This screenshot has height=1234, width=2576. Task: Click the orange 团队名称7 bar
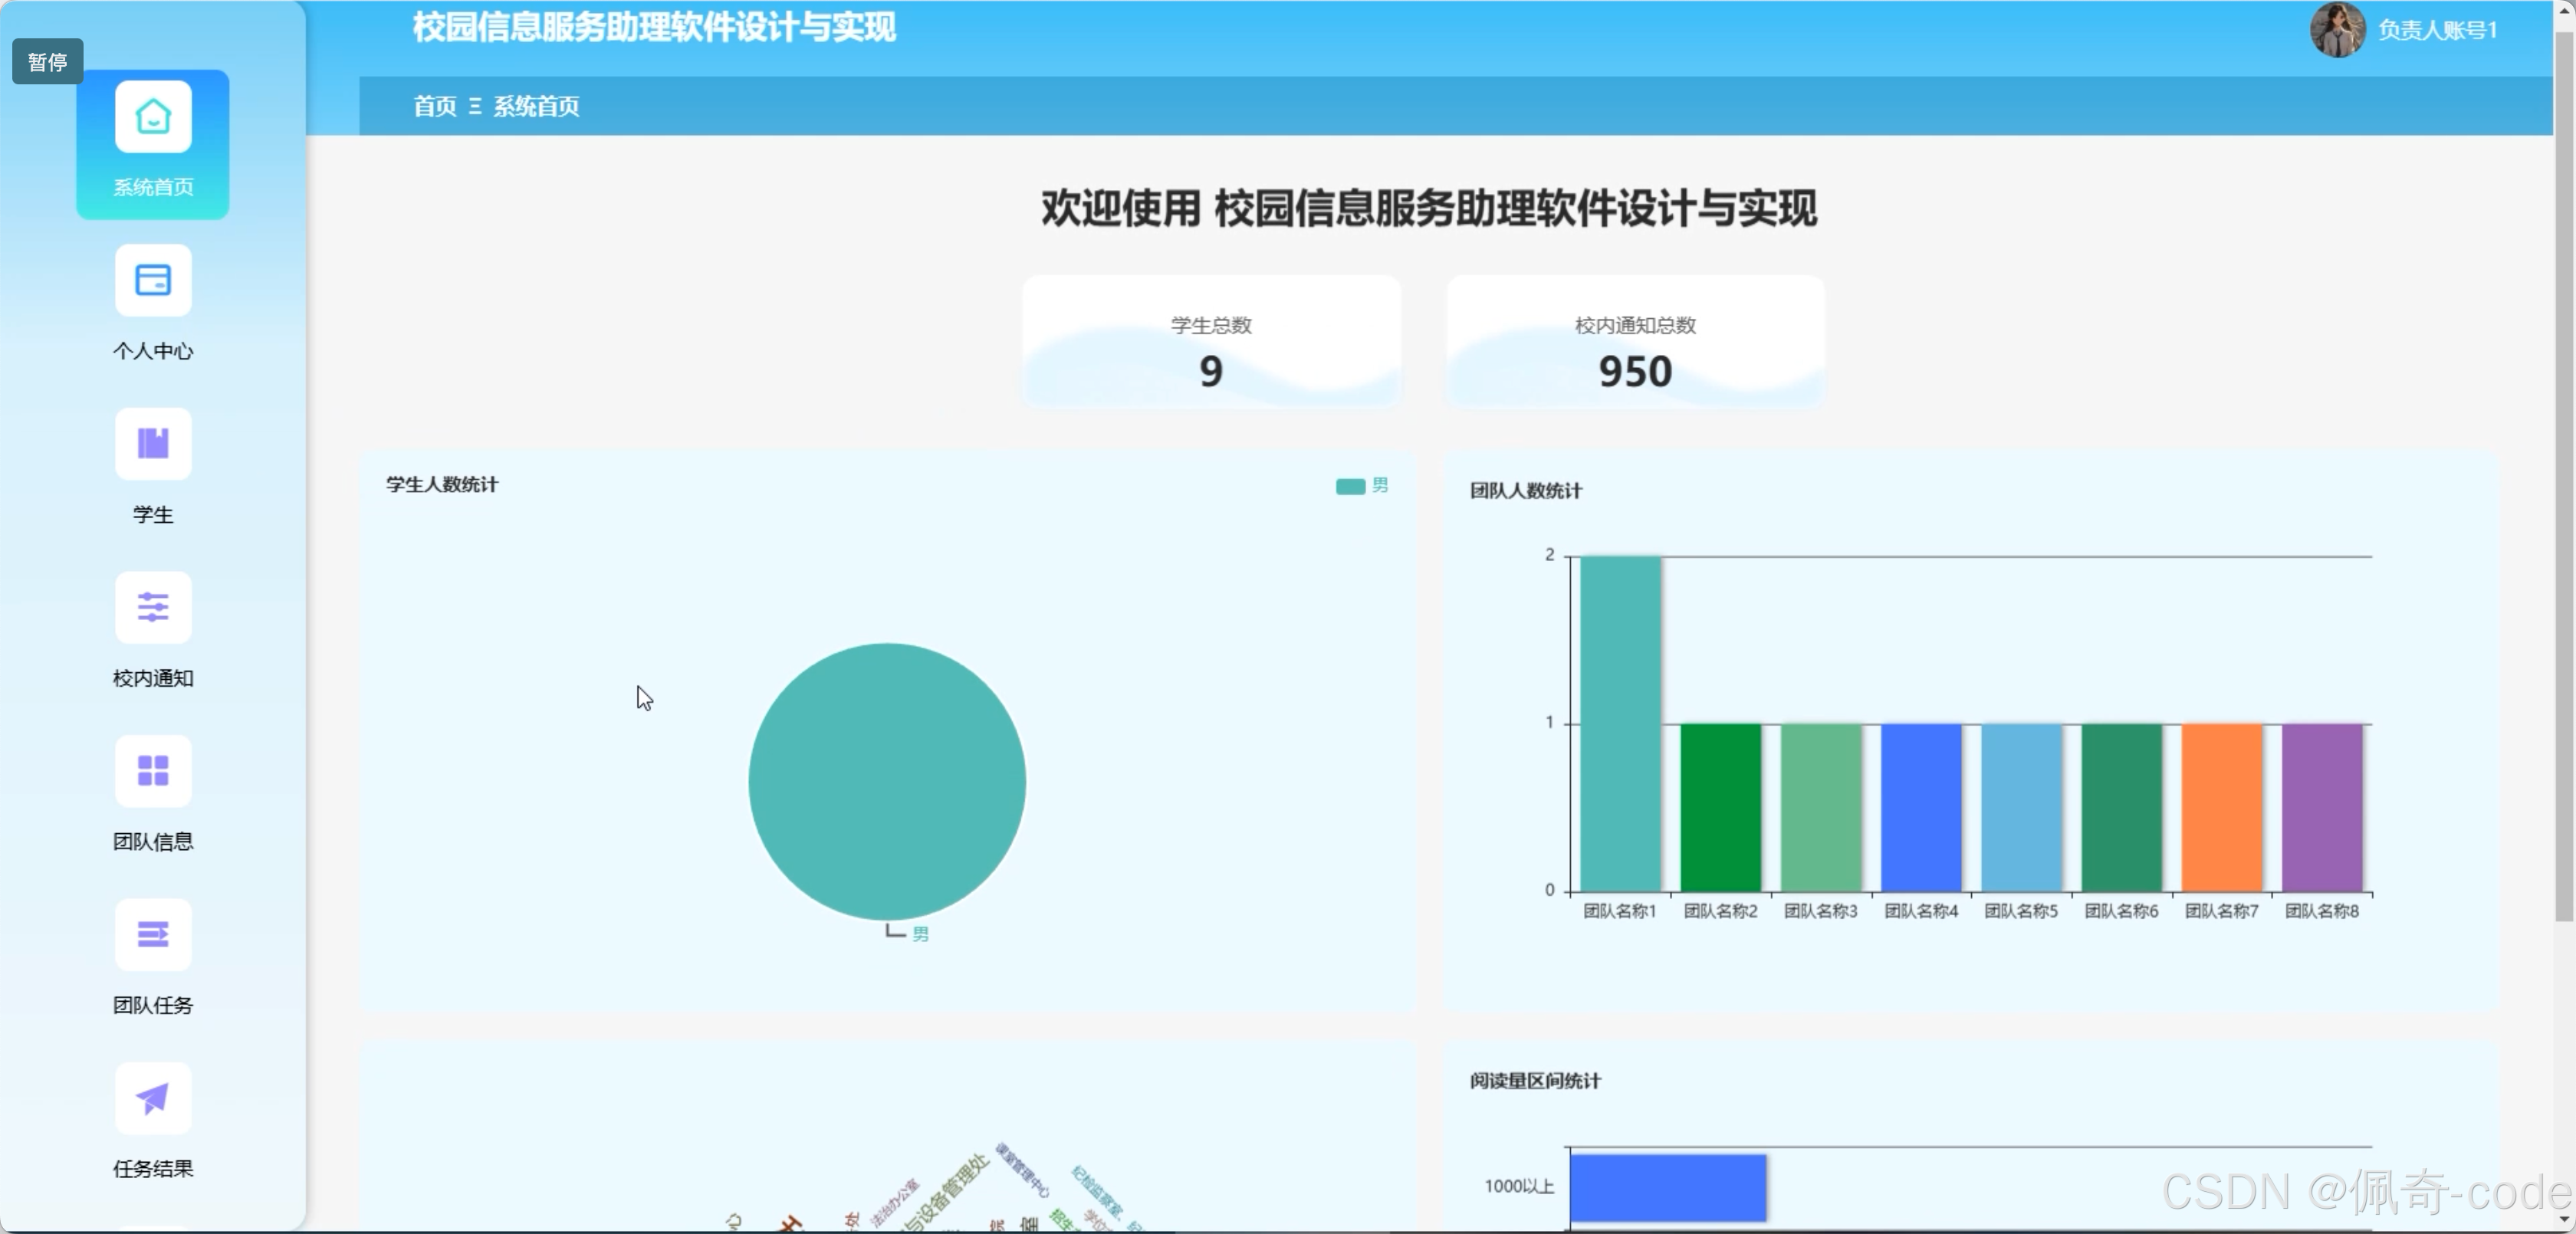pos(2221,807)
